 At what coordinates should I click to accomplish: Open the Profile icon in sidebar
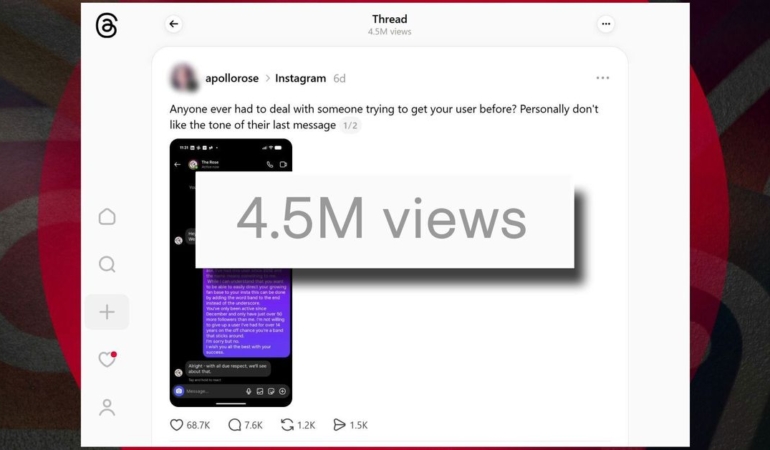pyautogui.click(x=107, y=407)
